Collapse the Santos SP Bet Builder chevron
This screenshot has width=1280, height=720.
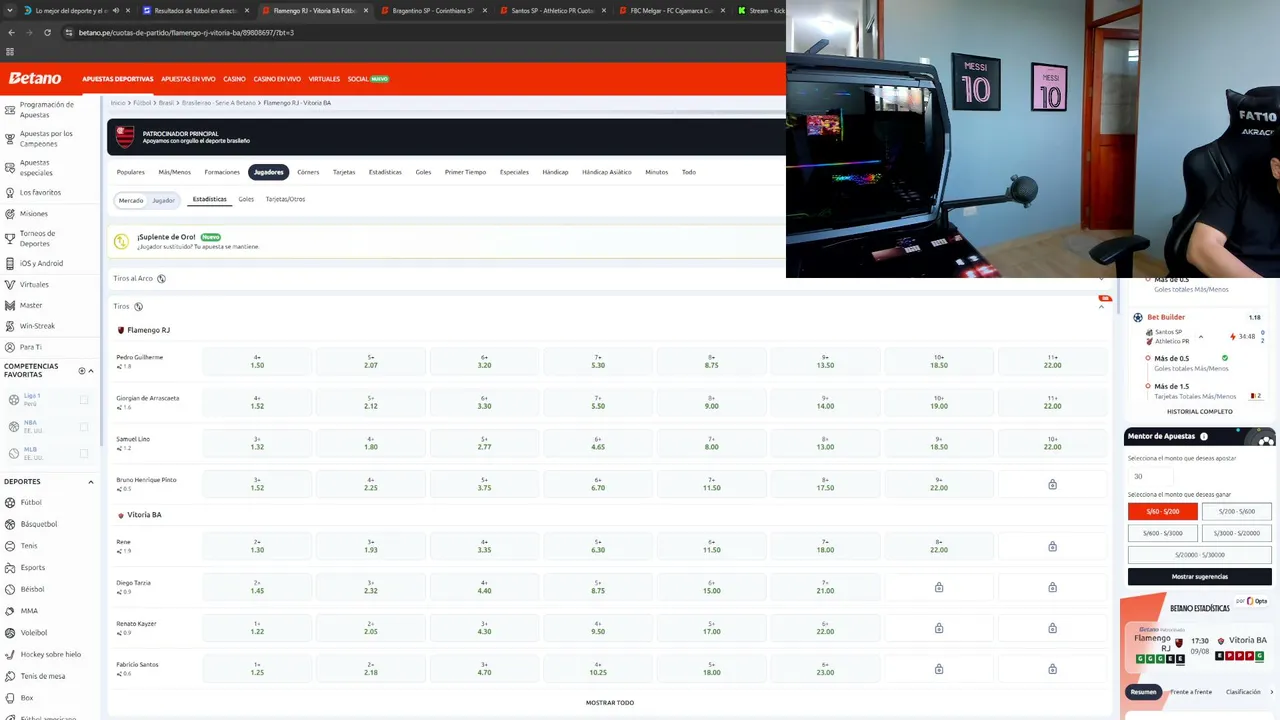coord(1201,337)
